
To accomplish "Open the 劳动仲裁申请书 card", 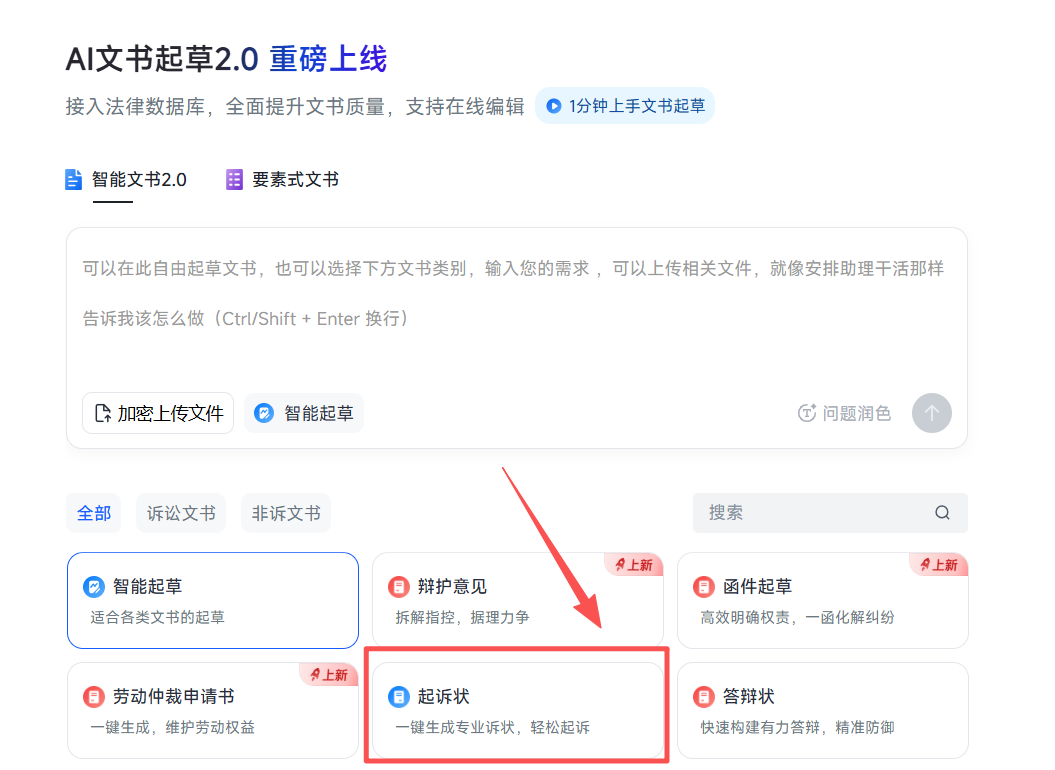I will (x=213, y=711).
